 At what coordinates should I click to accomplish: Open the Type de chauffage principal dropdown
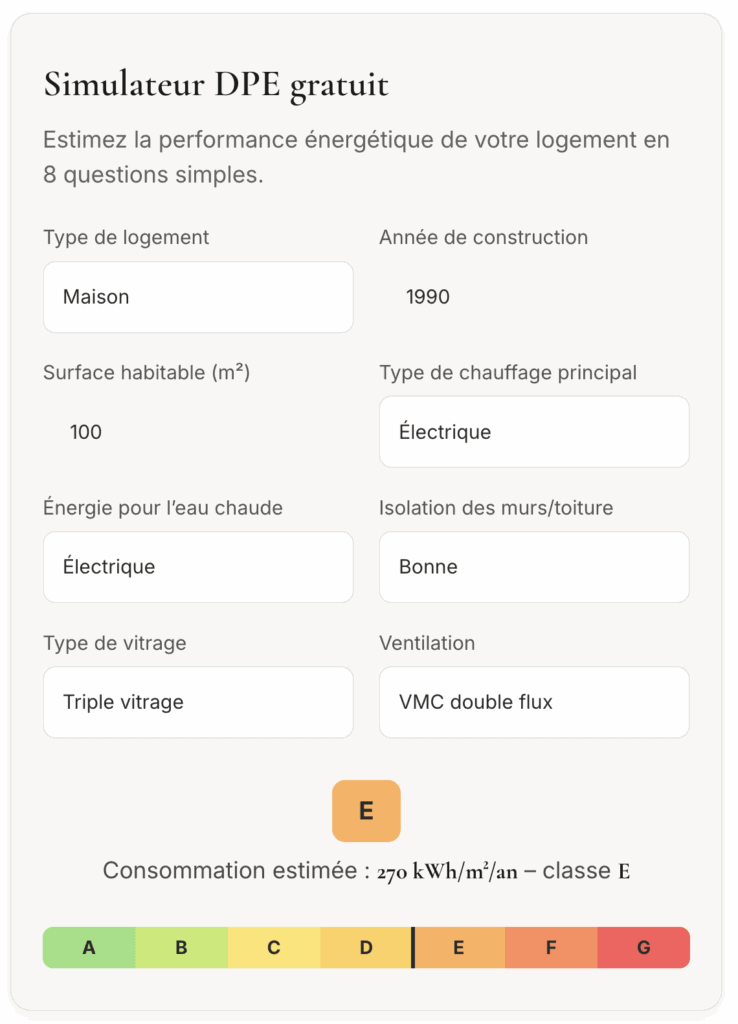point(533,432)
